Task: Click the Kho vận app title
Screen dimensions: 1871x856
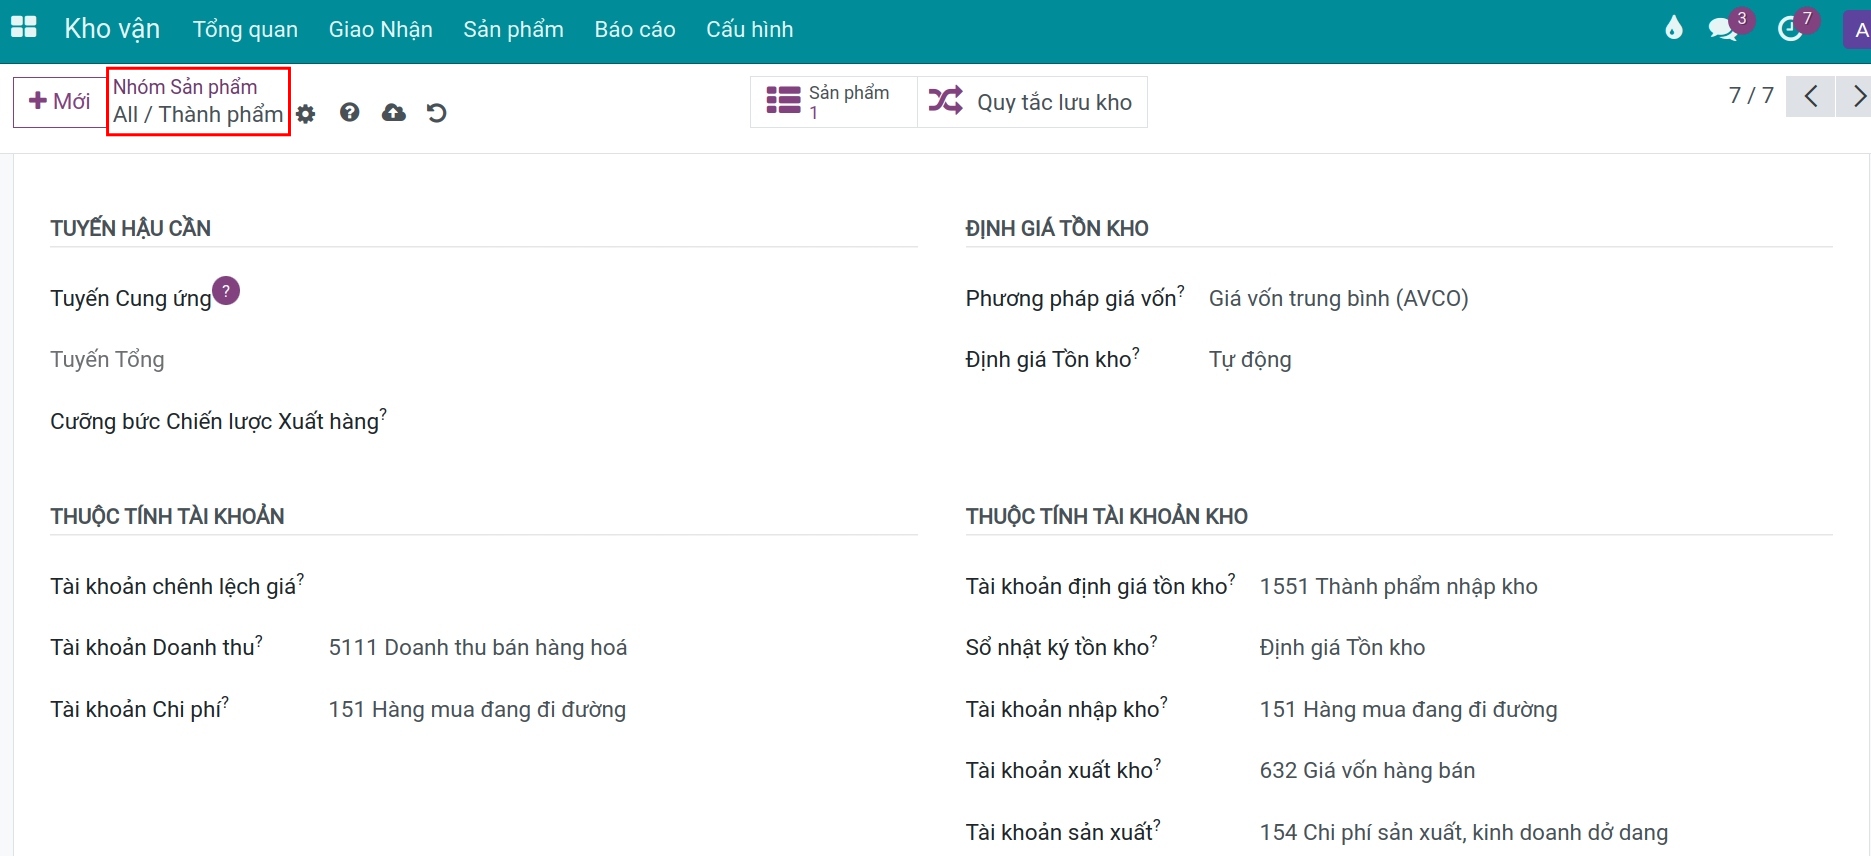Action: click(x=112, y=29)
